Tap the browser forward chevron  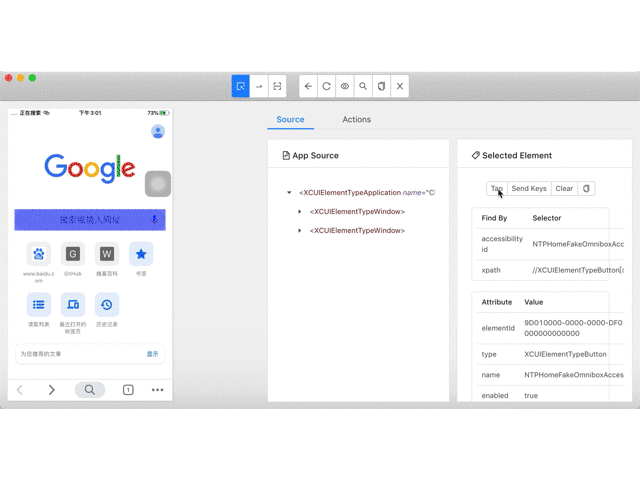coord(51,390)
